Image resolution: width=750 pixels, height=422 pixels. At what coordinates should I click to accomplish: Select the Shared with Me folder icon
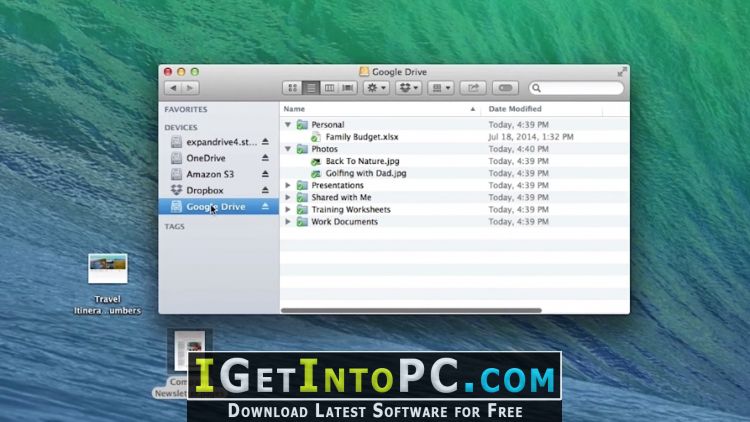[x=302, y=197]
